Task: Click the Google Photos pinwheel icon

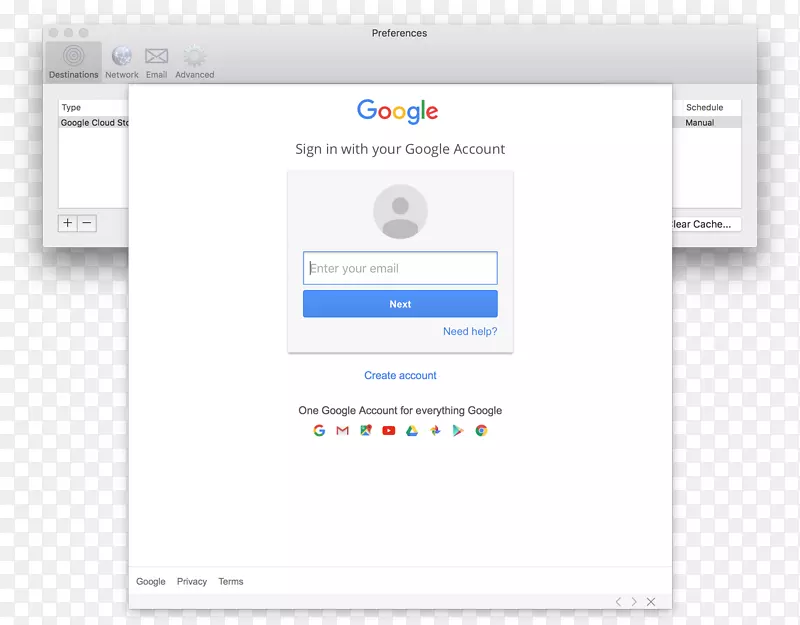Action: point(435,431)
